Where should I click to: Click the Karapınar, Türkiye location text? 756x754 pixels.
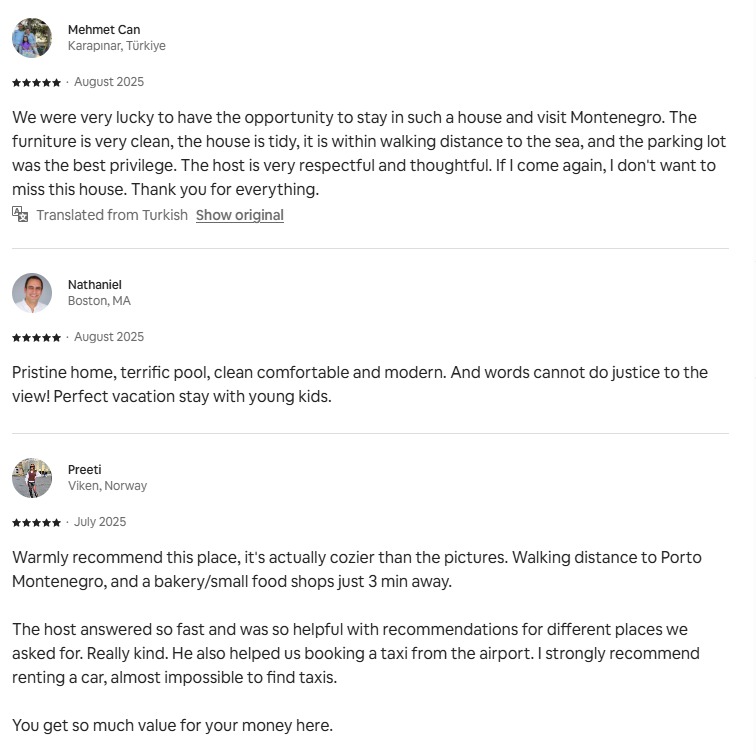[x=116, y=46]
